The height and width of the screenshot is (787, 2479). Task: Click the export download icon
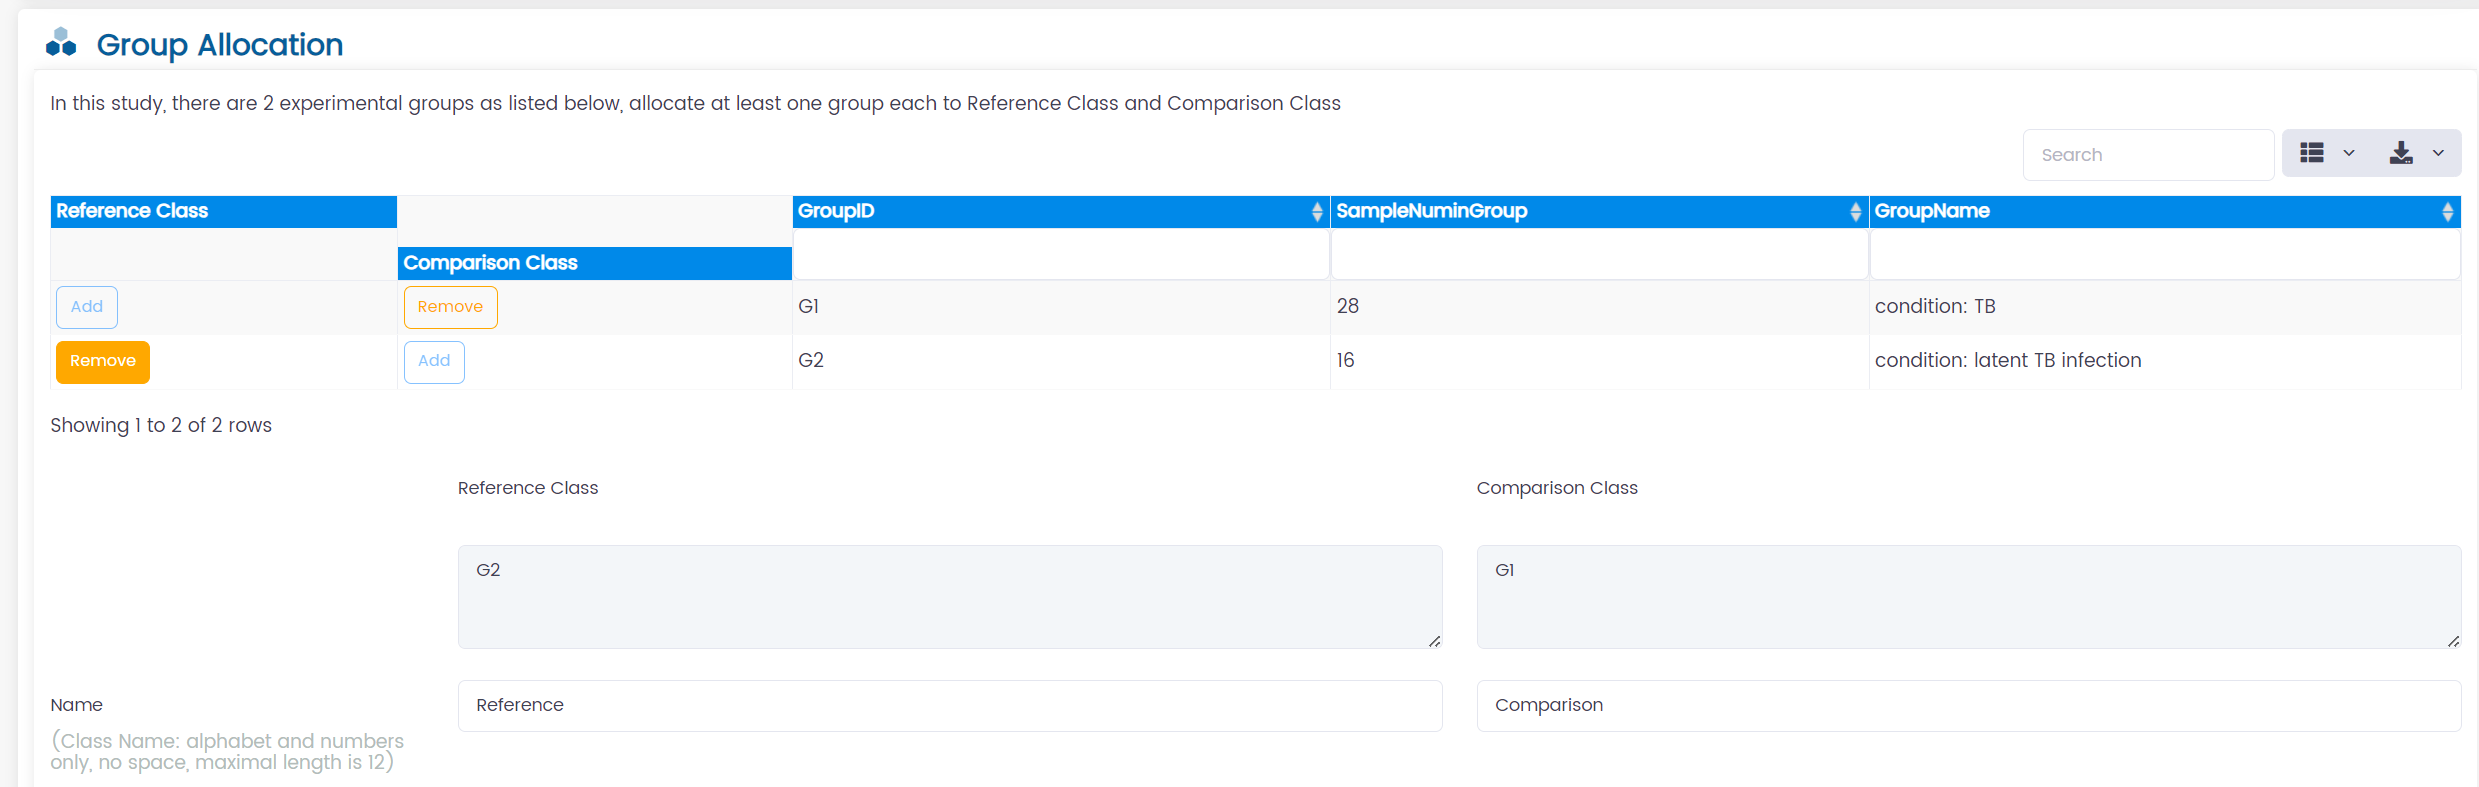[2400, 153]
